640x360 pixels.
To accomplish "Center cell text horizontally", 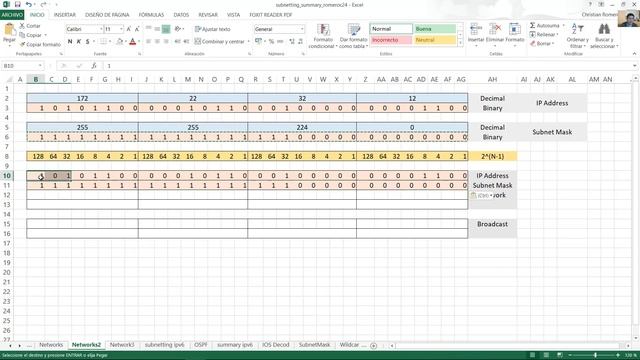I will pos(157,42).
